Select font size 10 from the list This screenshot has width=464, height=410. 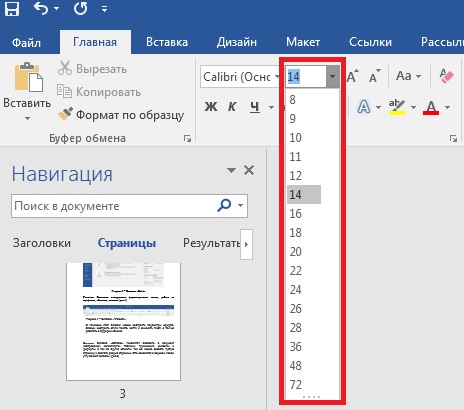tap(313, 138)
